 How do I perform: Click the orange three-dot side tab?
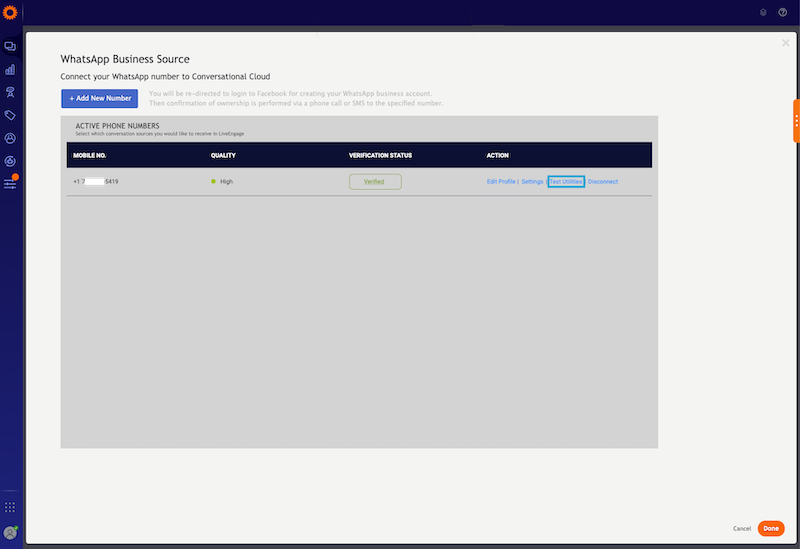(x=796, y=121)
